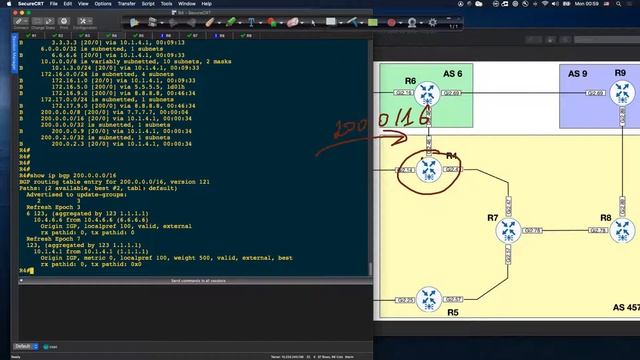Open the Help menu

(207, 4)
